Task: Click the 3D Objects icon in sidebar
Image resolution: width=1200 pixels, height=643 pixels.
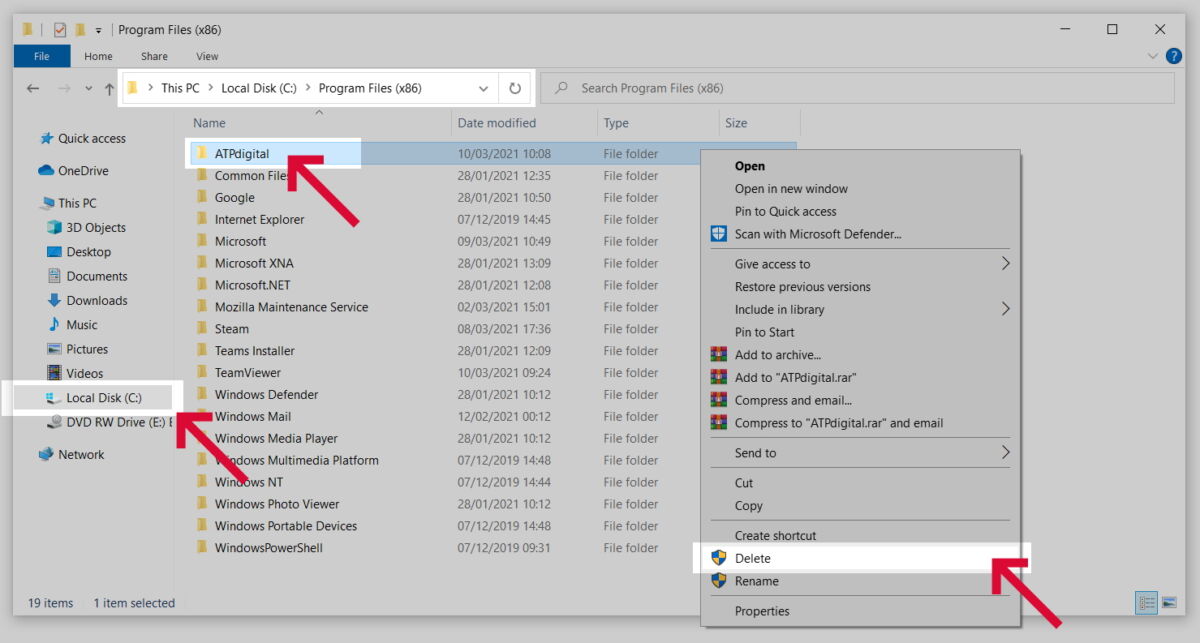Action: click(54, 227)
